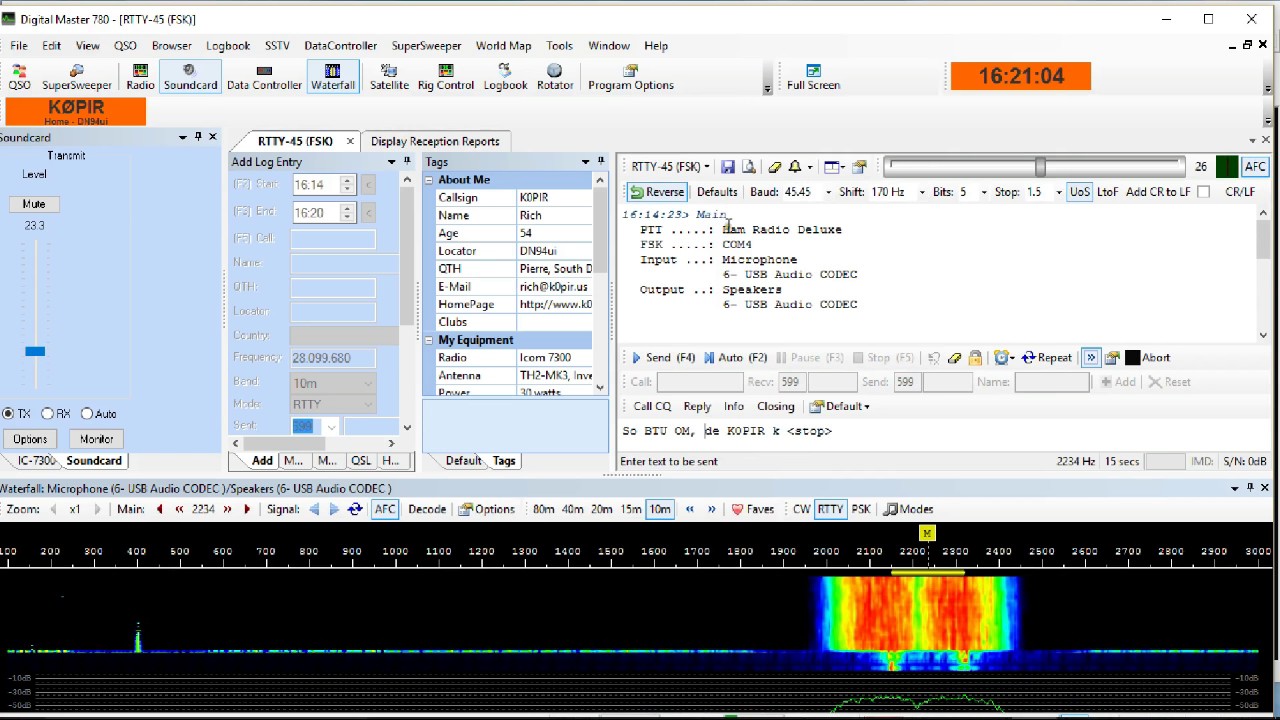The image size is (1280, 720).
Task: Switch to Display Reception Reports tab
Action: pyautogui.click(x=435, y=141)
